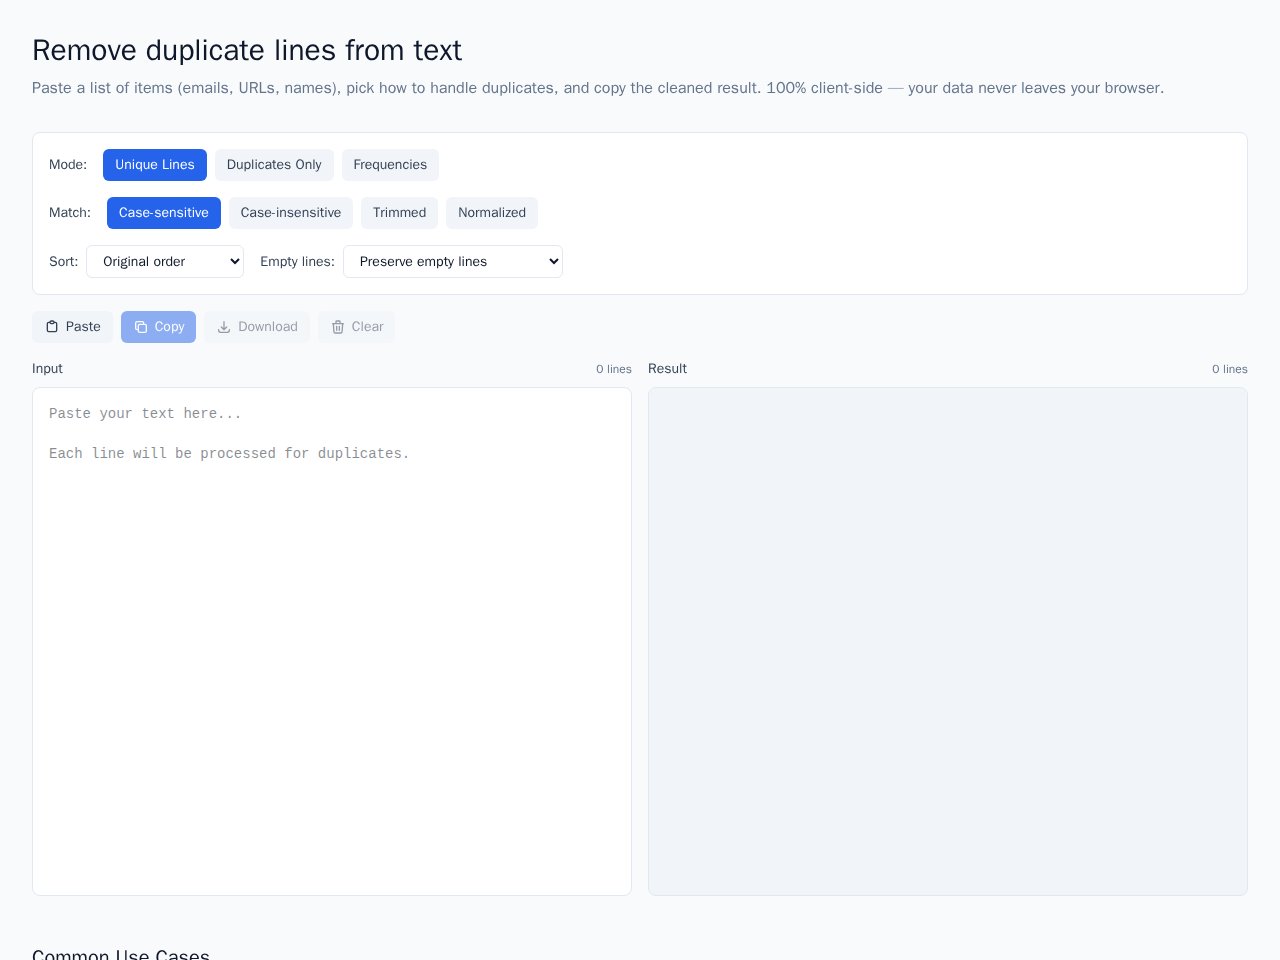1280x960 pixels.
Task: Click the 'Result' label above the output
Action: [667, 369]
